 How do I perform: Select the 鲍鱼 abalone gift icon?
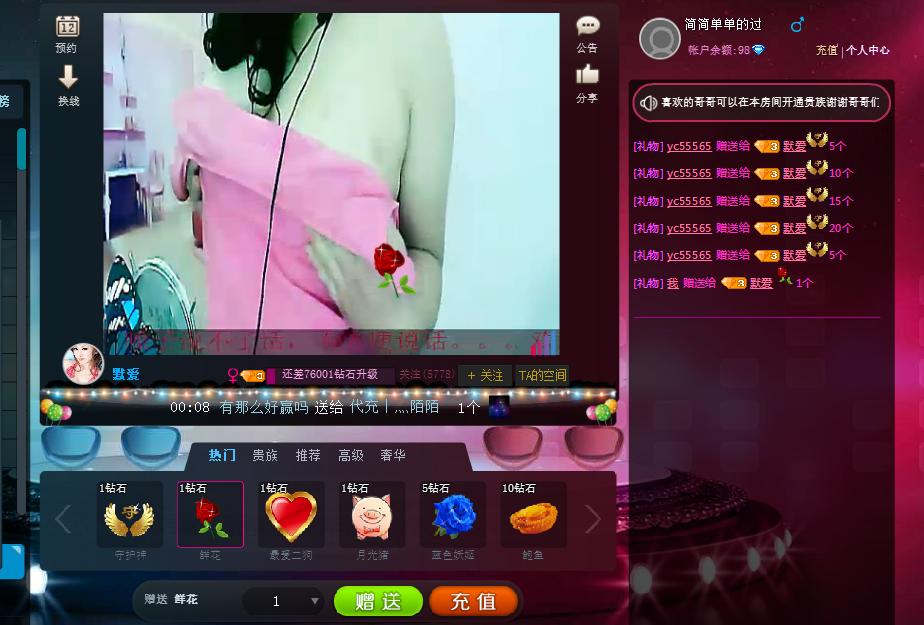[532, 515]
